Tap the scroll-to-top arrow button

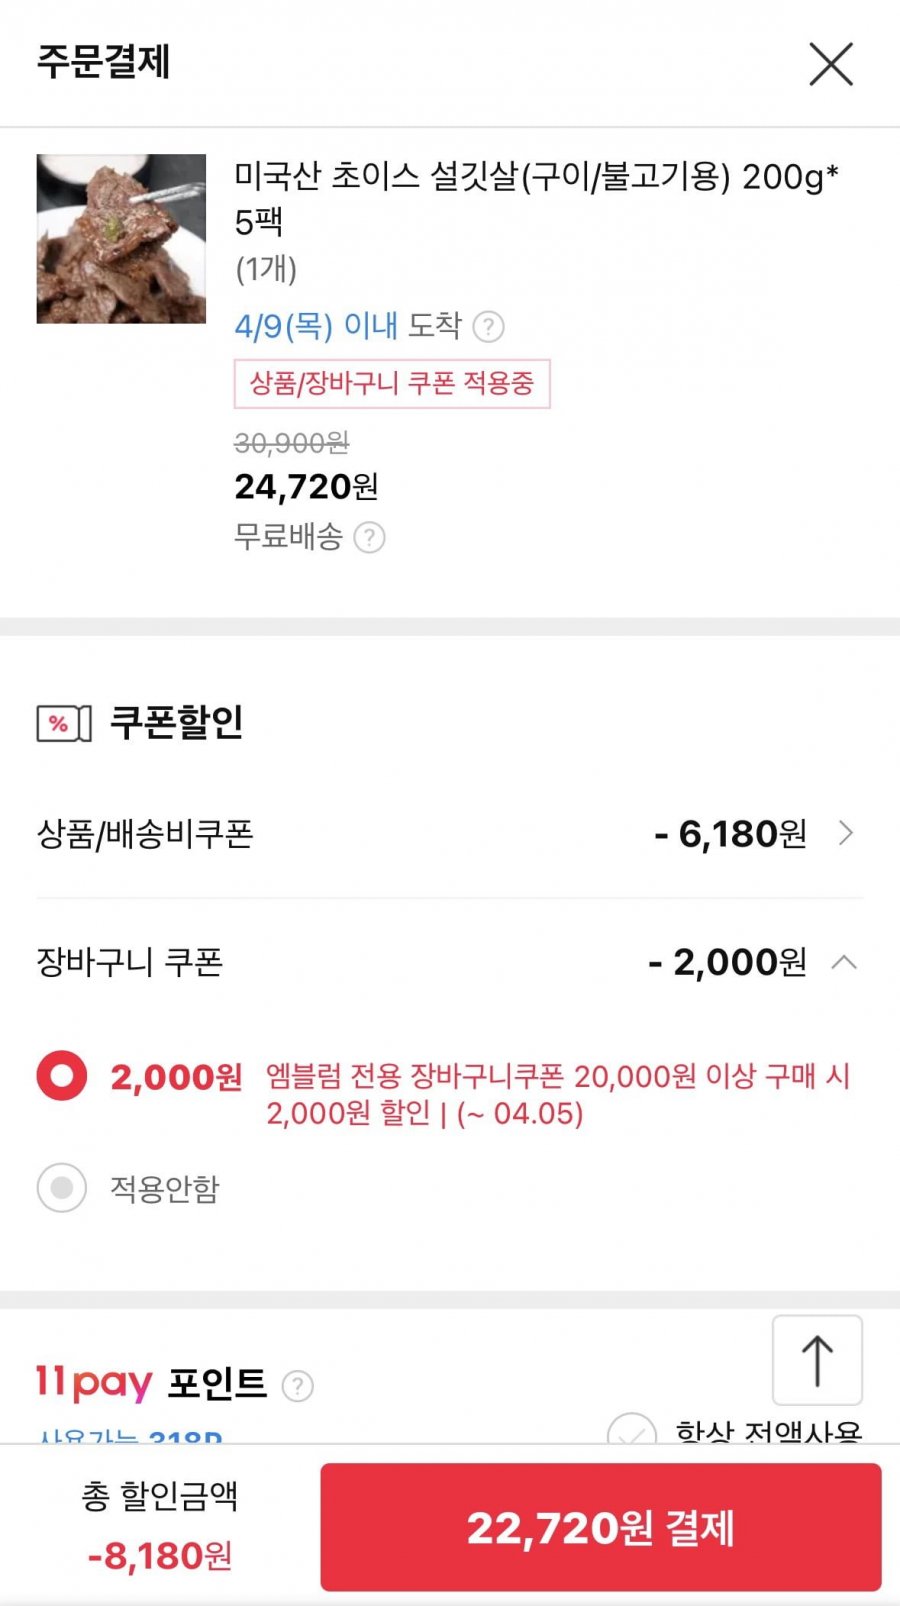817,1360
